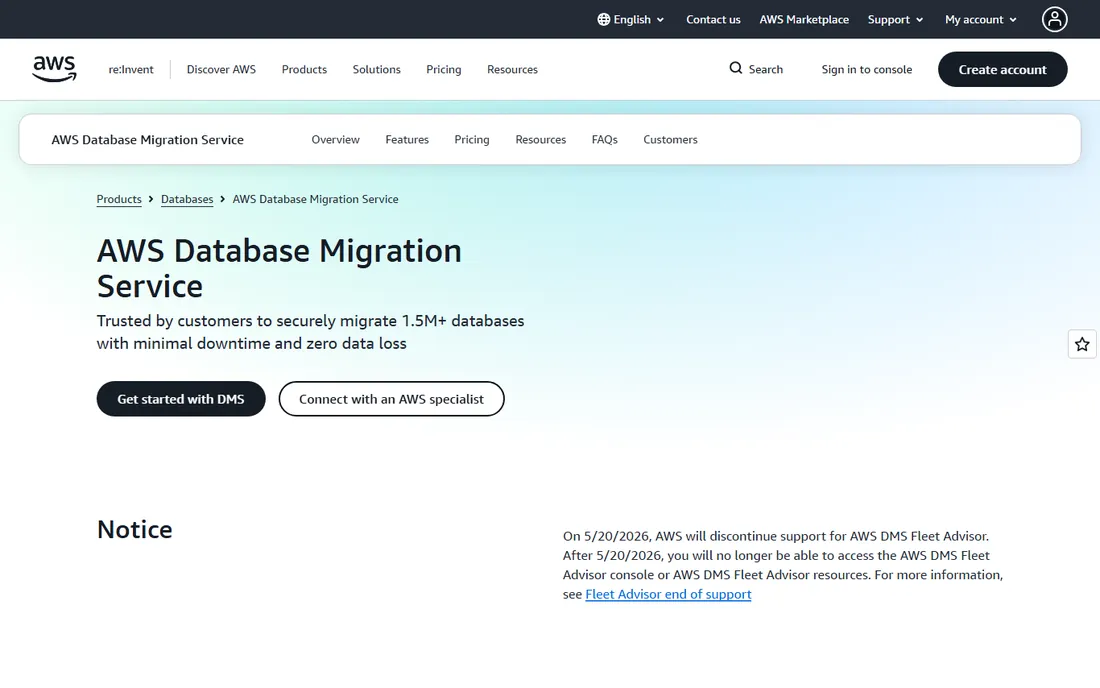1100x688 pixels.
Task: Open re:Invent in main navigation
Action: [x=130, y=69]
